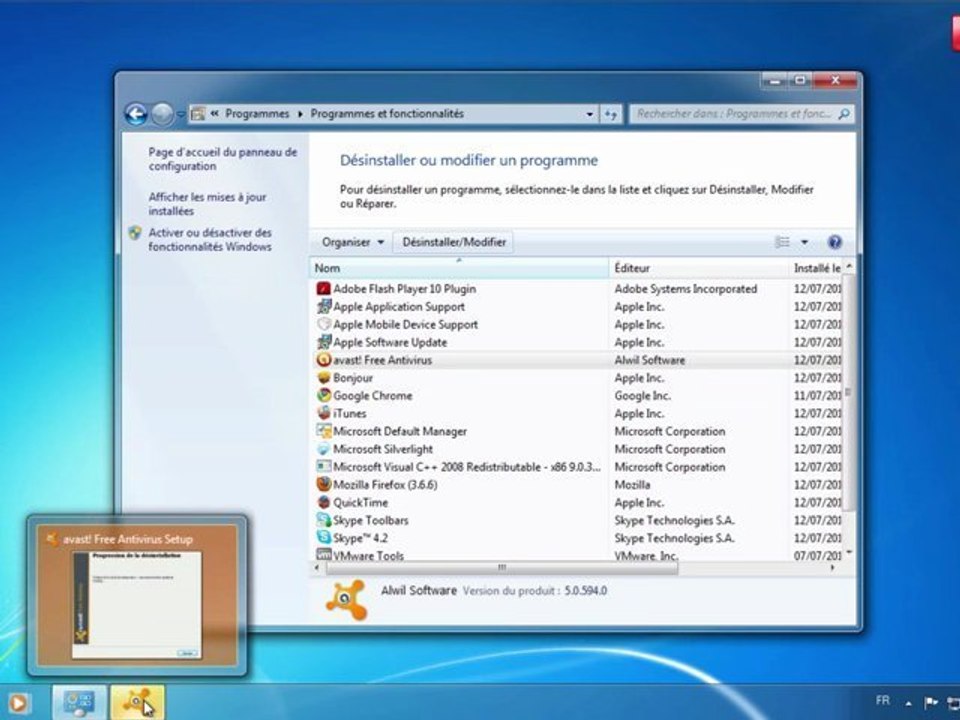Viewport: 960px width, 720px height.
Task: Click Google Inc. publisher cell
Action: (642, 396)
